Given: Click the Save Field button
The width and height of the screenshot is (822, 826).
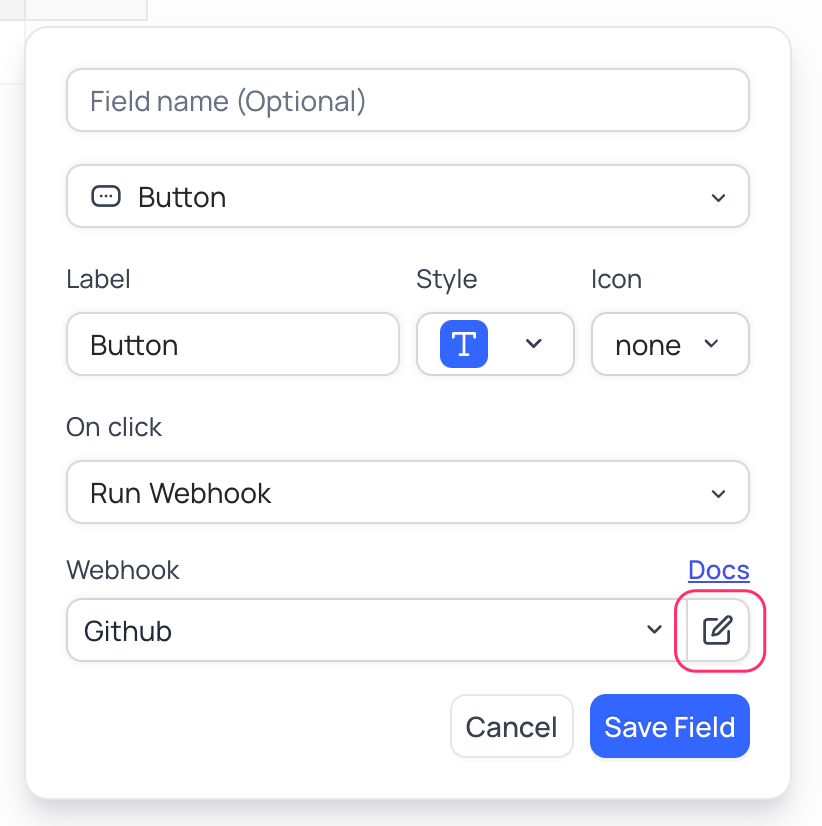Looking at the screenshot, I should point(669,727).
